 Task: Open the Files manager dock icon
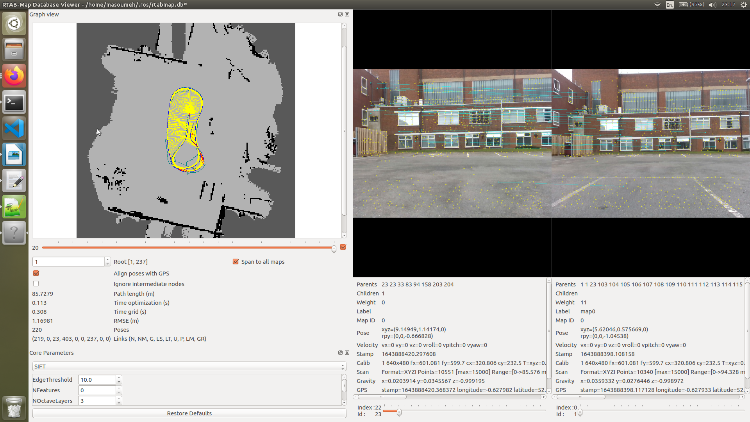(15, 49)
